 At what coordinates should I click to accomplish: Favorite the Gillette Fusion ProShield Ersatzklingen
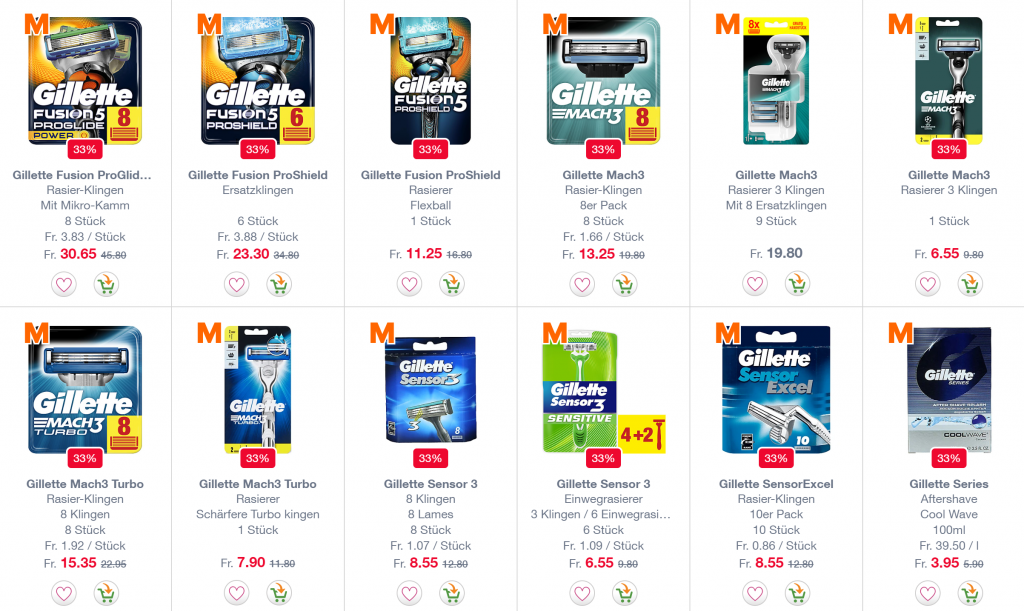coord(236,285)
